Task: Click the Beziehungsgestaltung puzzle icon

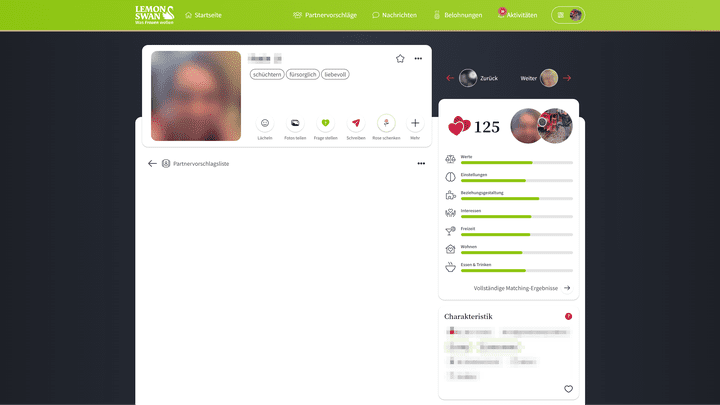Action: coord(450,195)
